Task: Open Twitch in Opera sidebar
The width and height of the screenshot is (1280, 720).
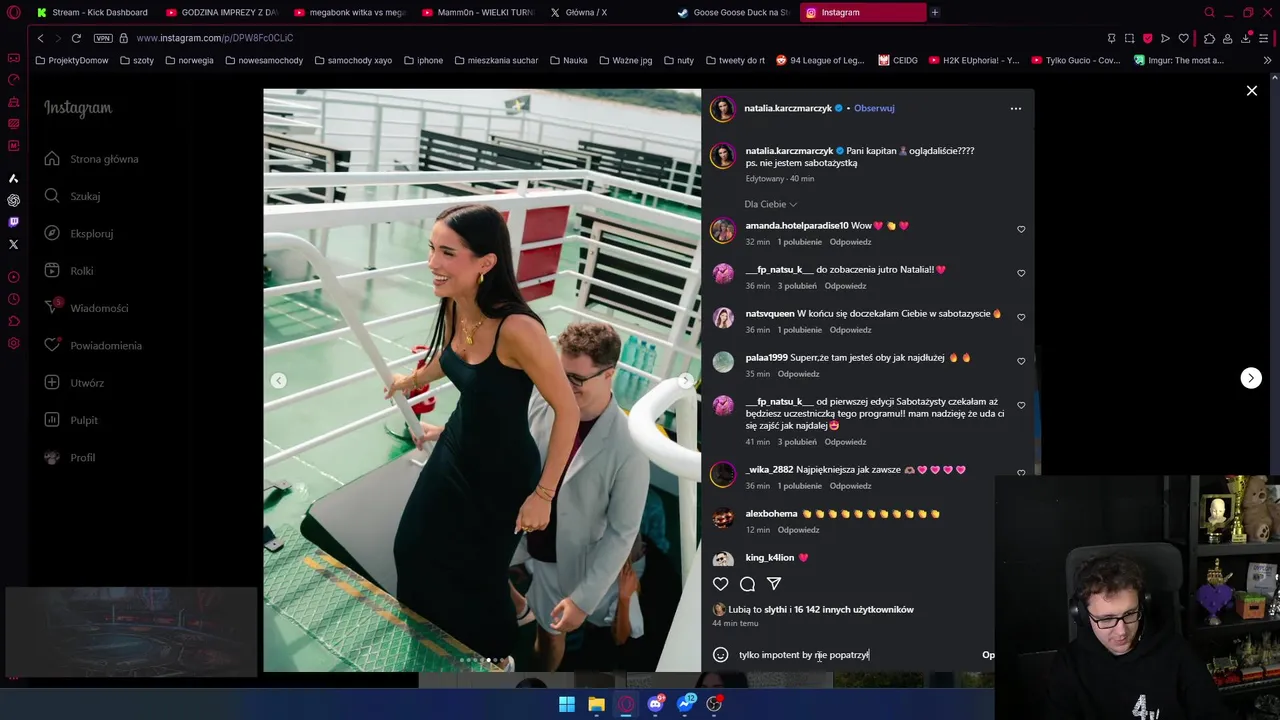Action: (x=13, y=222)
